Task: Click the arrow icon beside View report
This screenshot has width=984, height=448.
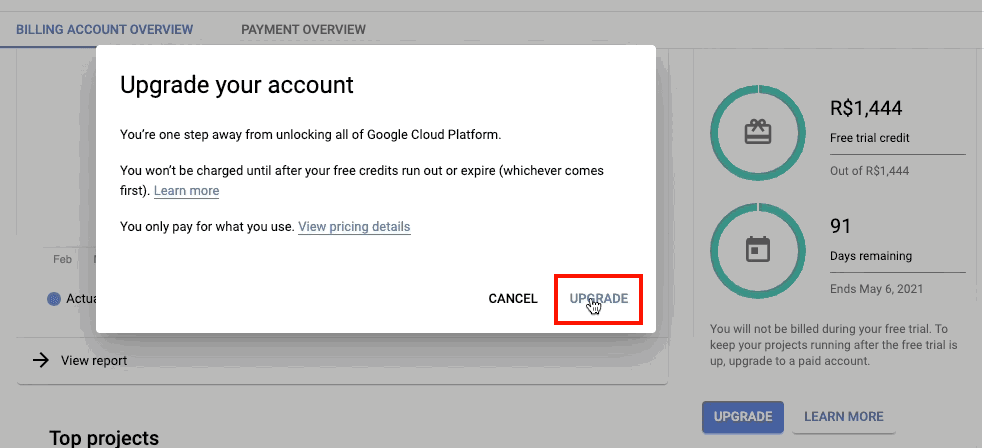Action: coord(41,360)
